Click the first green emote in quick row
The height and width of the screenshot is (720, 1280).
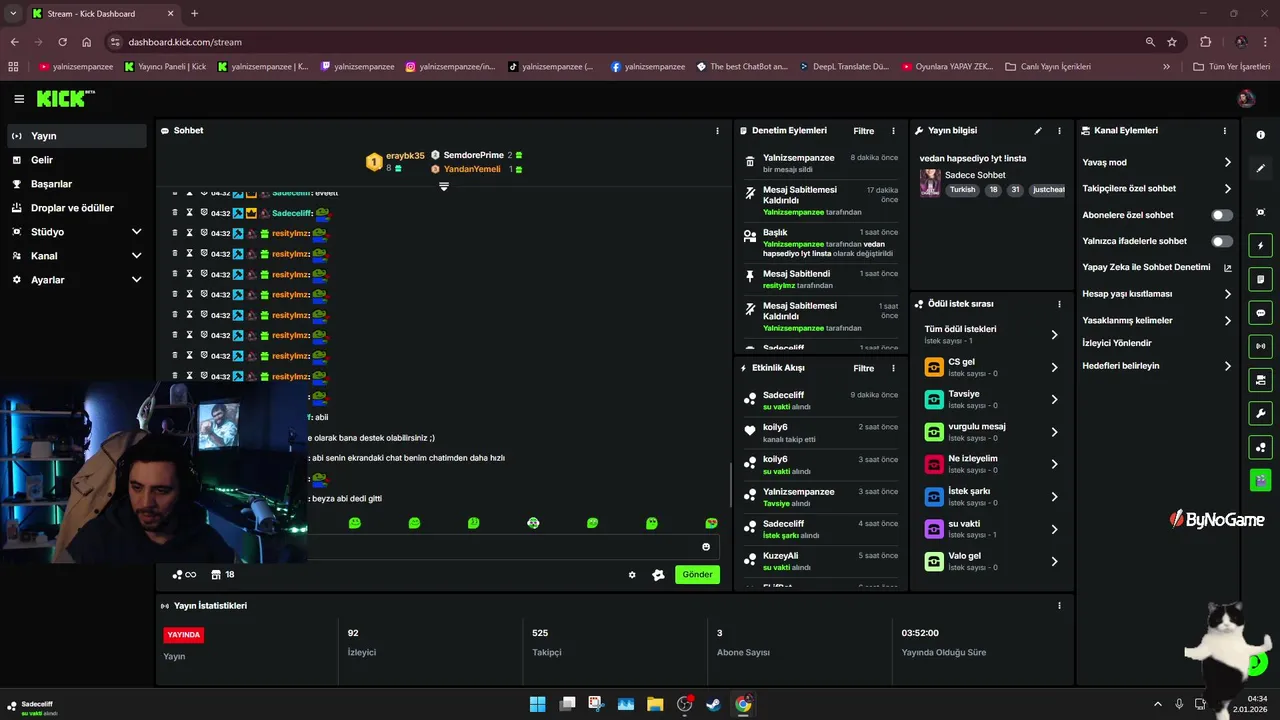pos(354,523)
